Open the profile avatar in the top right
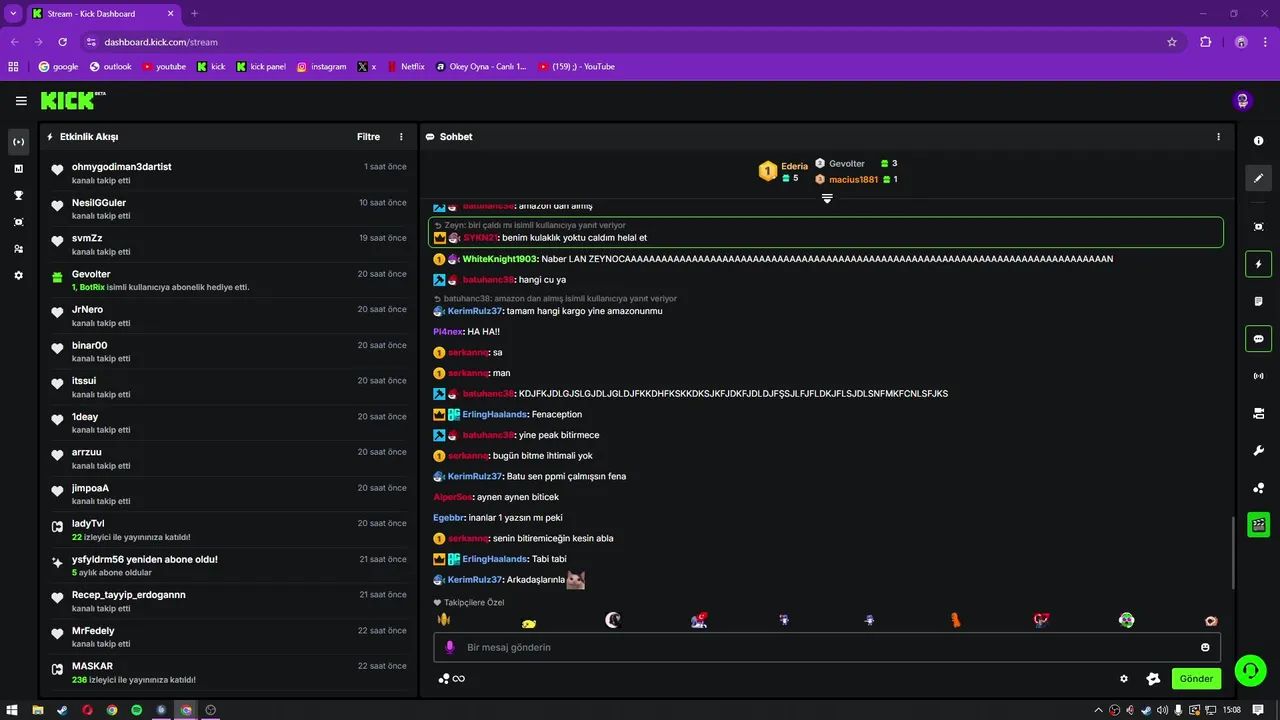1280x720 pixels. pos(1242,100)
